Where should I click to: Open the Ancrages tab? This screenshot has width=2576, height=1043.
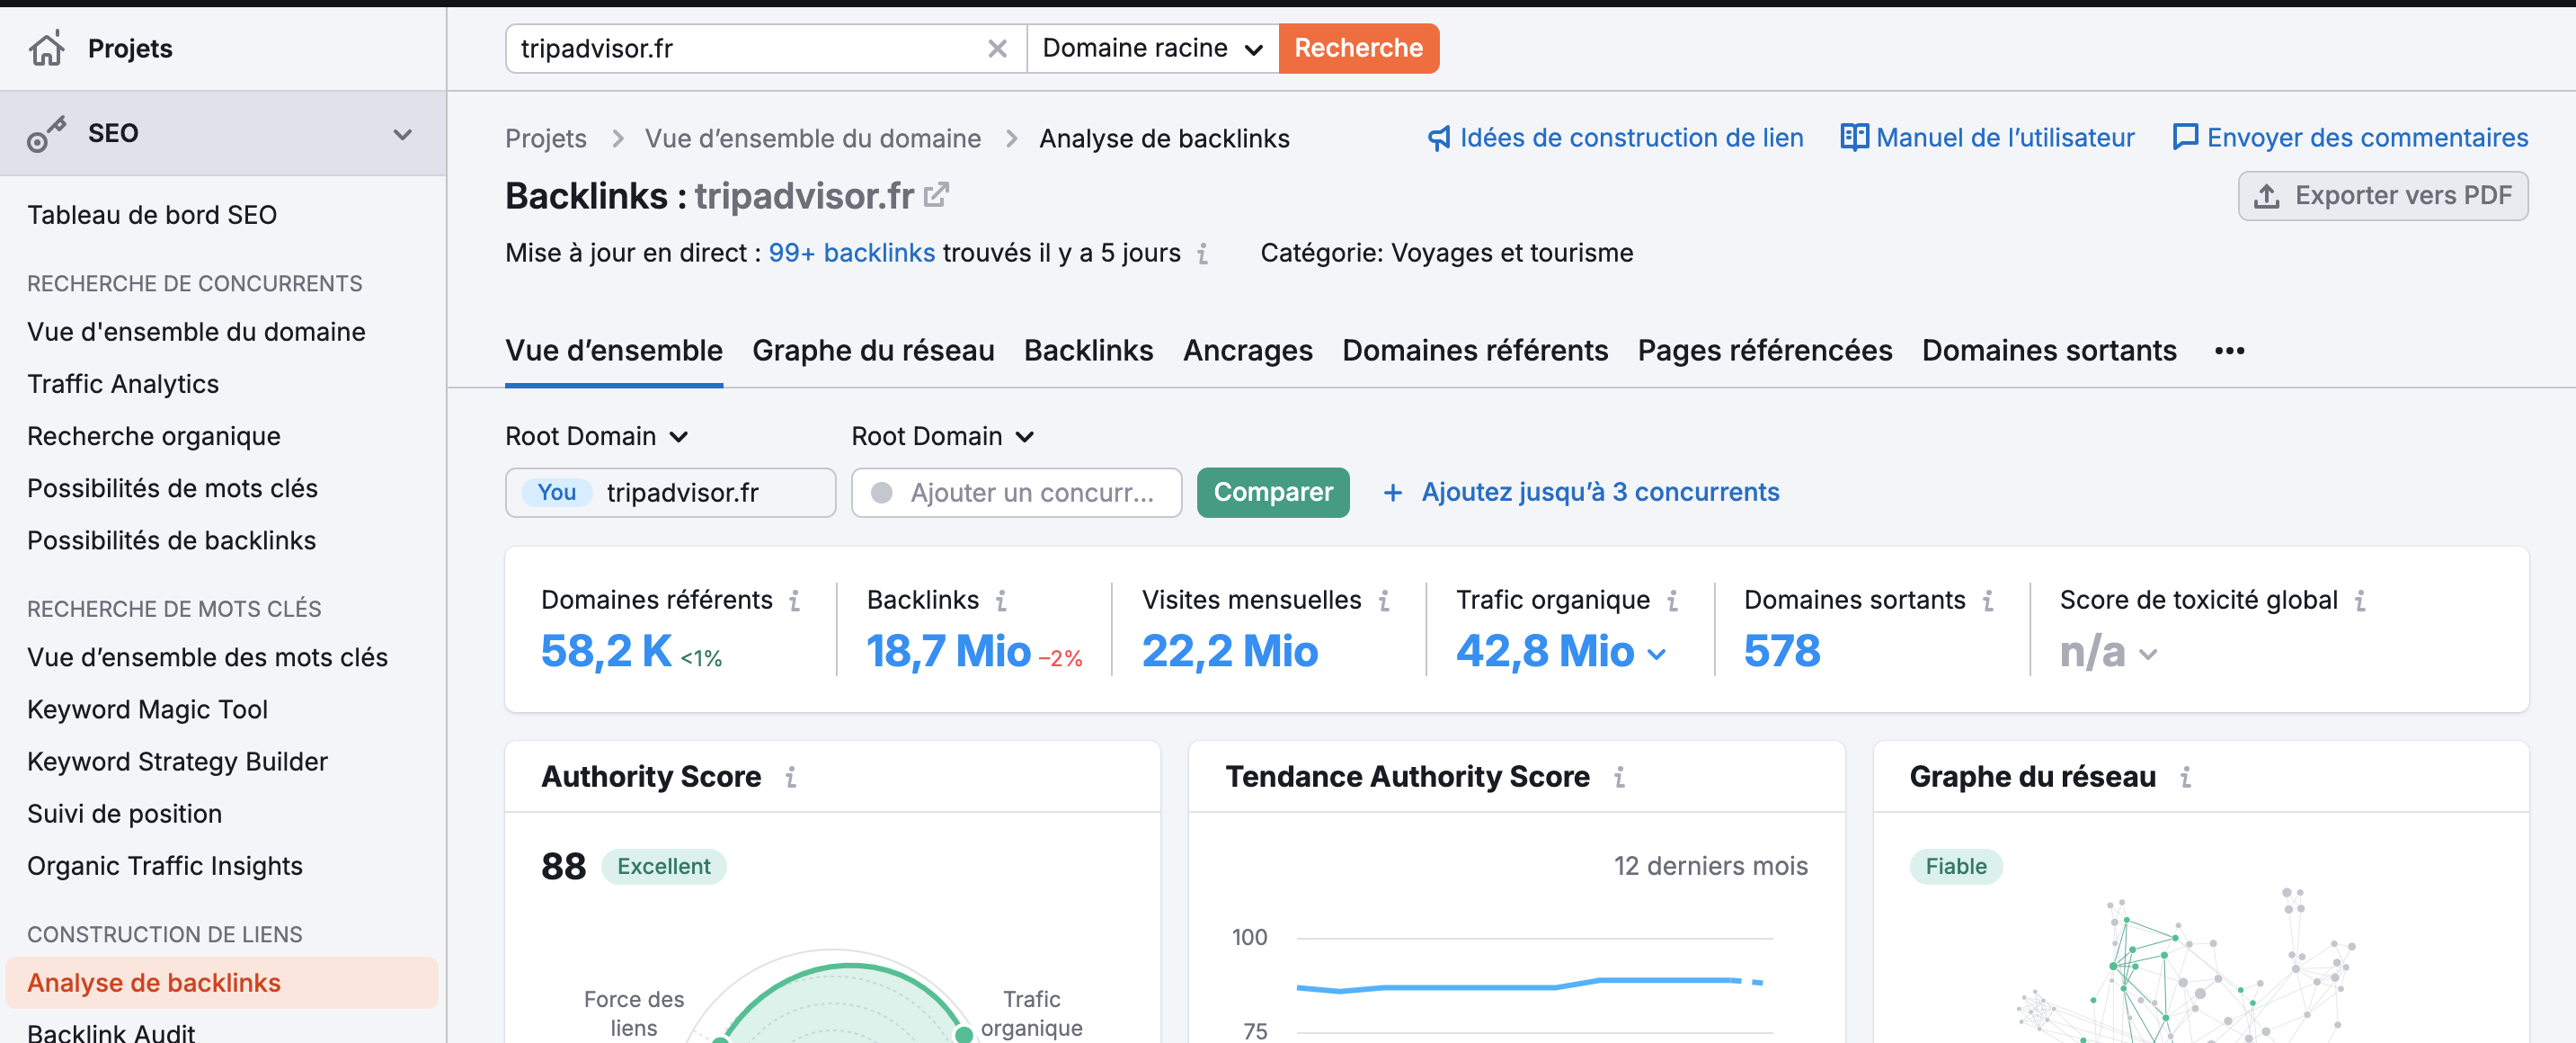click(x=1247, y=351)
